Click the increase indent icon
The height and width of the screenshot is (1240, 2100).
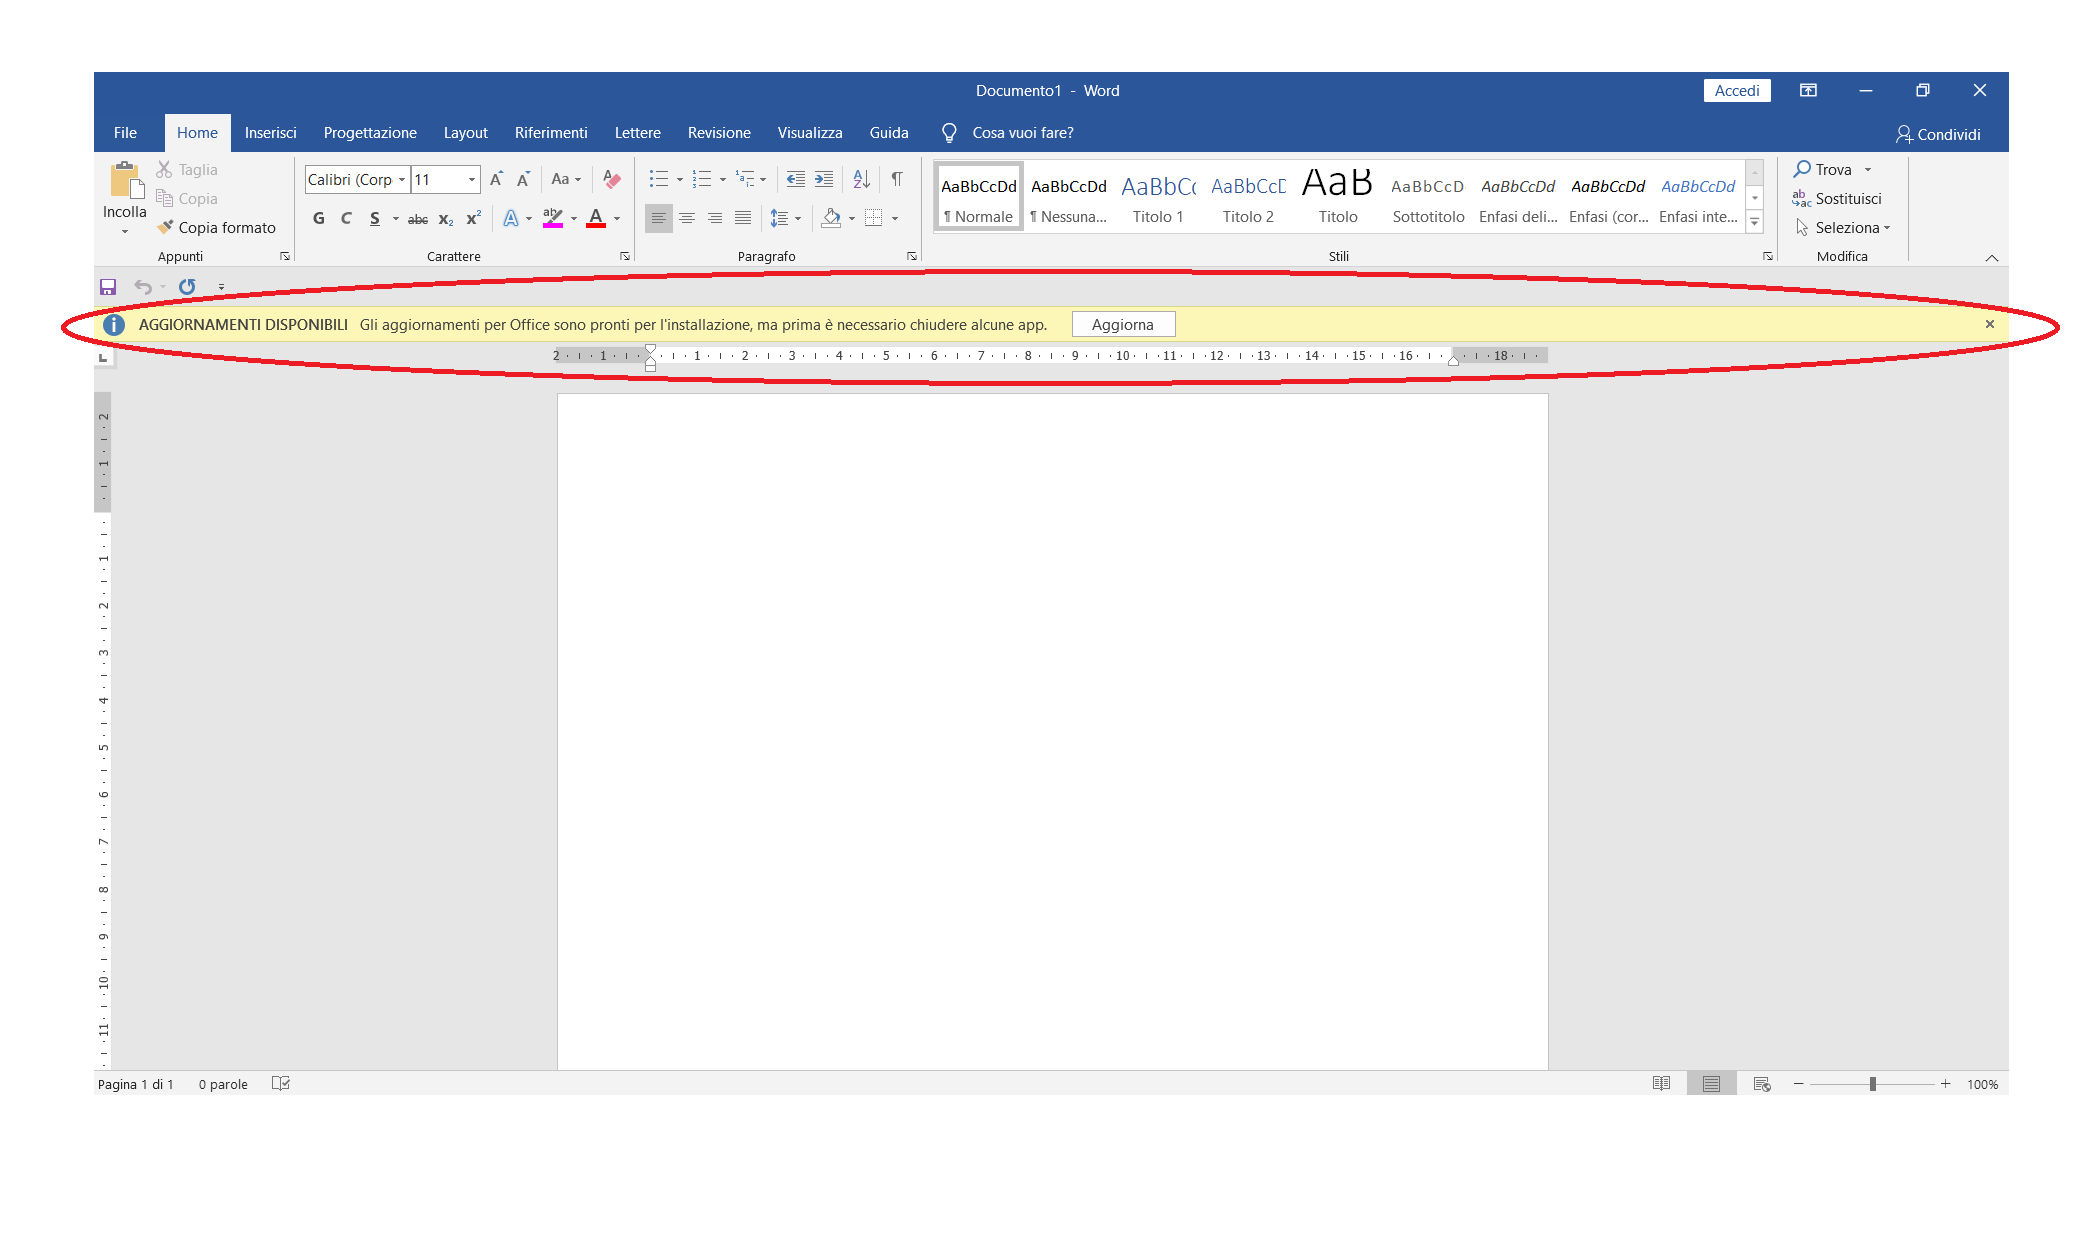pyautogui.click(x=824, y=179)
